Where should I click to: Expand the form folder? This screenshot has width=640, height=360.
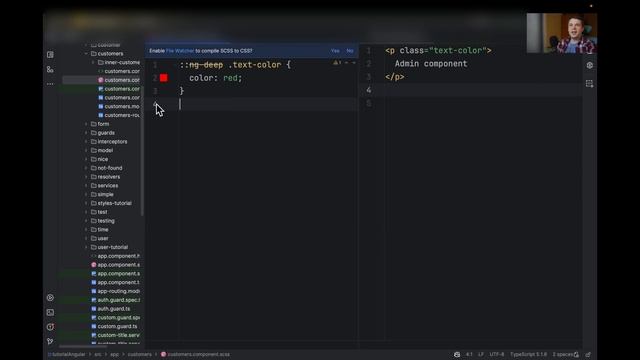tap(86, 124)
